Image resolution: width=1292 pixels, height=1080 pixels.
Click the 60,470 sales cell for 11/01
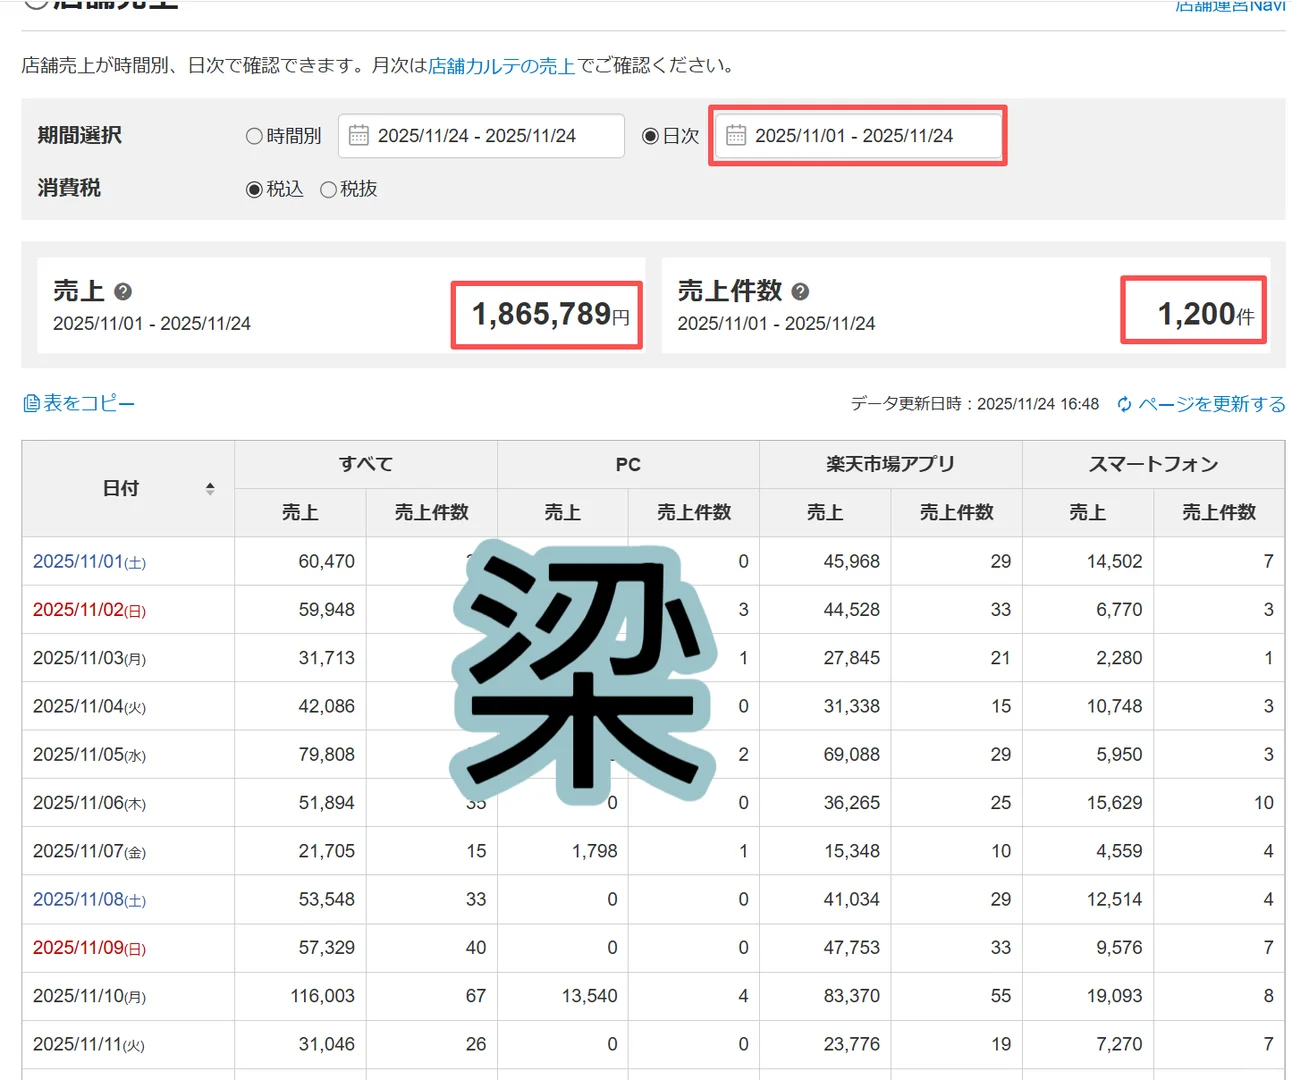pyautogui.click(x=300, y=562)
